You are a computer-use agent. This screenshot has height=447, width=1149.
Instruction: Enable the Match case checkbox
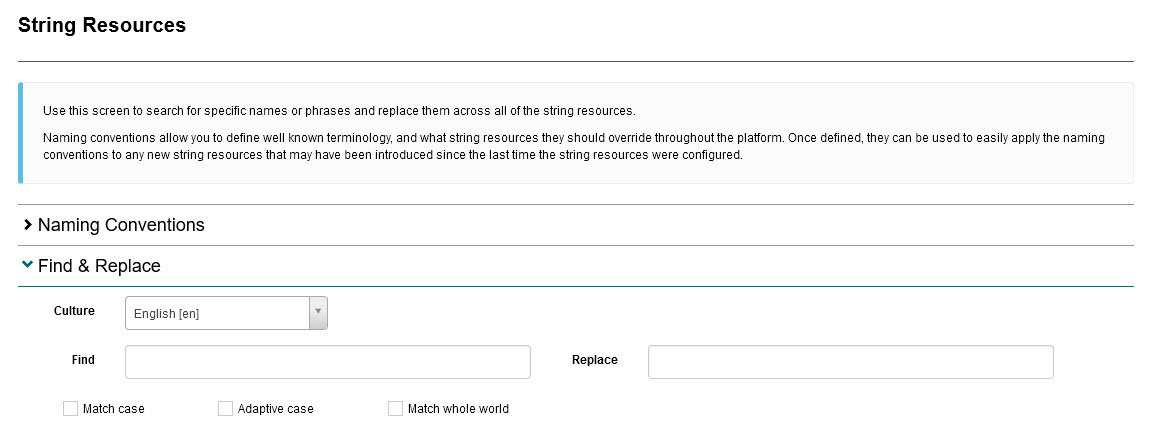(70, 408)
